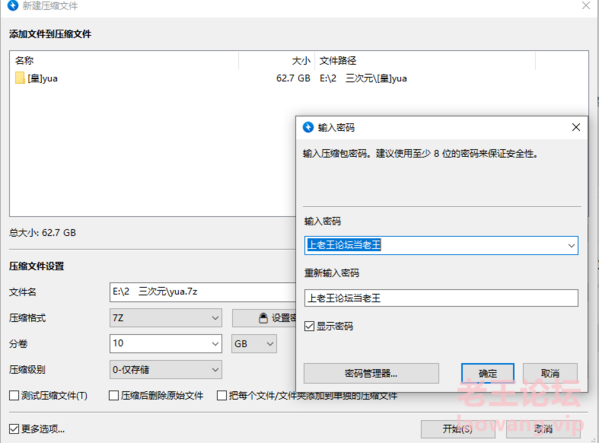Enable the 测试压缩文件(T) checkbox

tap(14, 395)
